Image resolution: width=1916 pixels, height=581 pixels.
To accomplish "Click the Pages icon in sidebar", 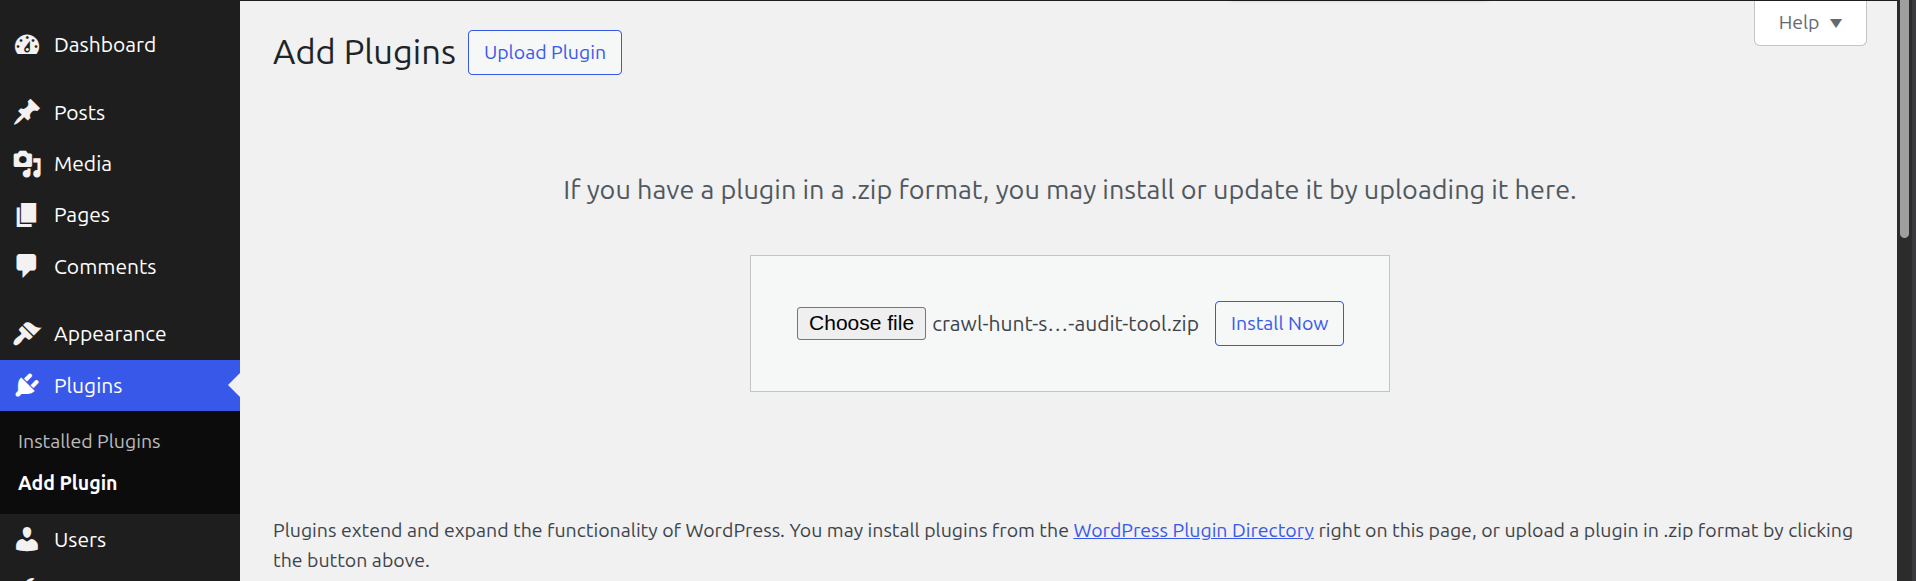I will [27, 215].
